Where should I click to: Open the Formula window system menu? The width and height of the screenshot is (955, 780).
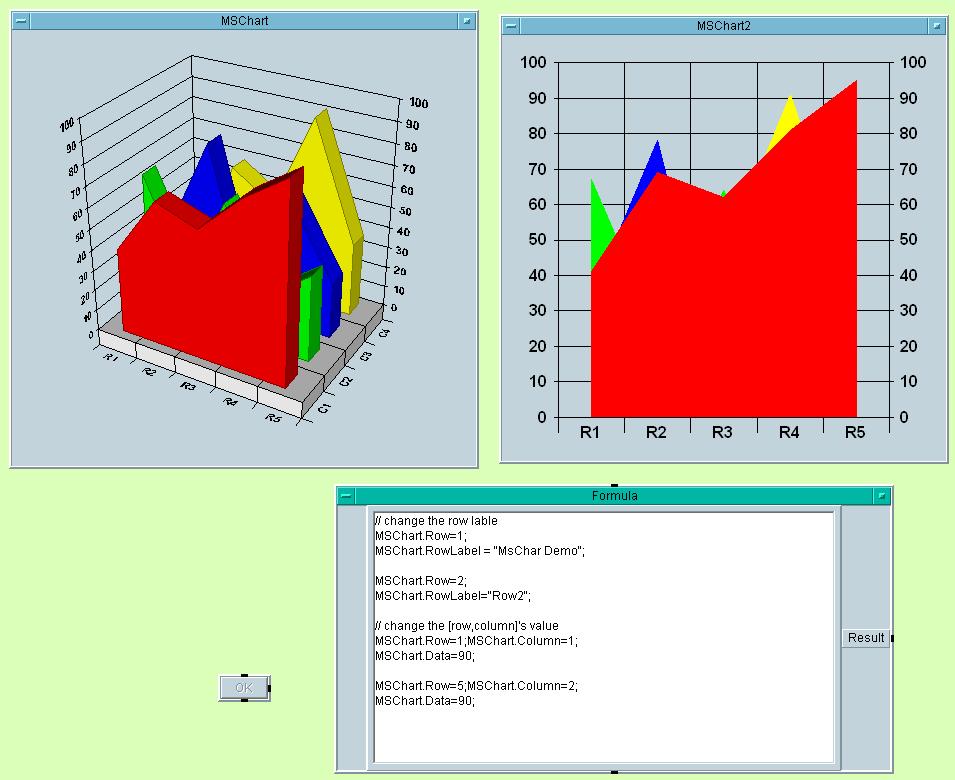click(346, 496)
